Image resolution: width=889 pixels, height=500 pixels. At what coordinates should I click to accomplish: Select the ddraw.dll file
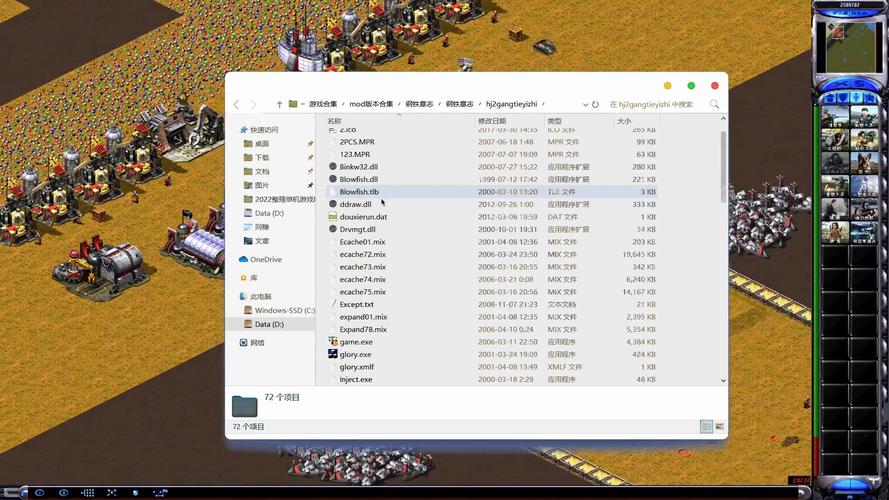[355, 204]
